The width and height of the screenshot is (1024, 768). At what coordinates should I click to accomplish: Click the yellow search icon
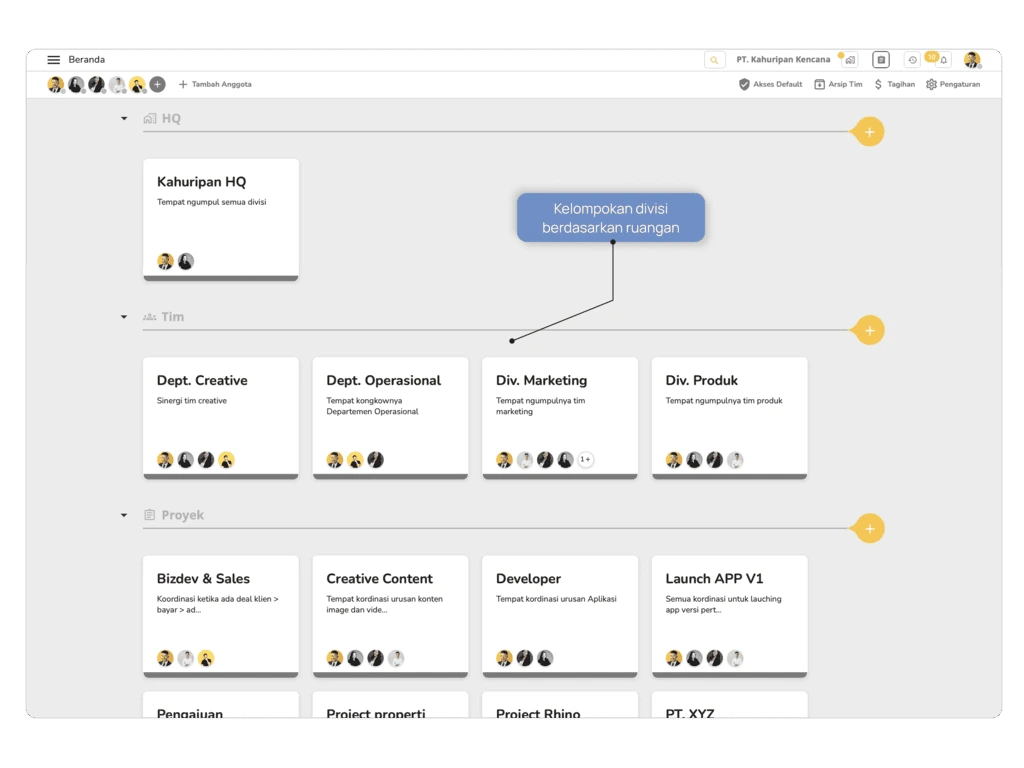point(714,59)
